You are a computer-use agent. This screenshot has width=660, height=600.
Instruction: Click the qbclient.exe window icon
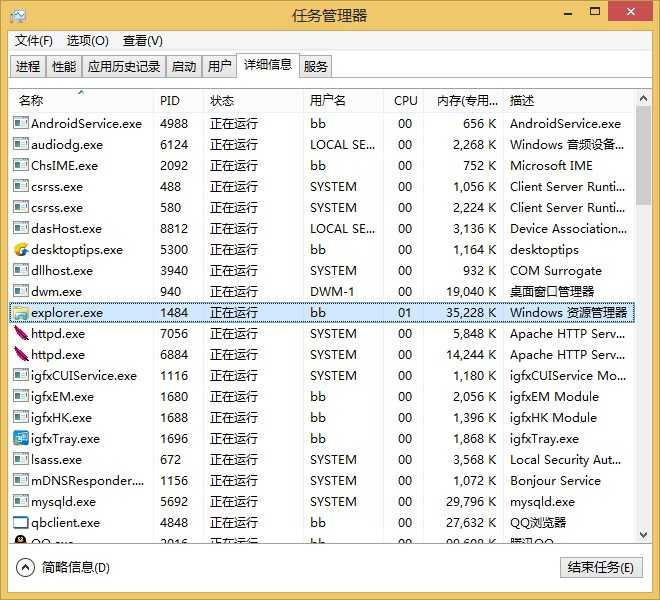(x=21, y=523)
